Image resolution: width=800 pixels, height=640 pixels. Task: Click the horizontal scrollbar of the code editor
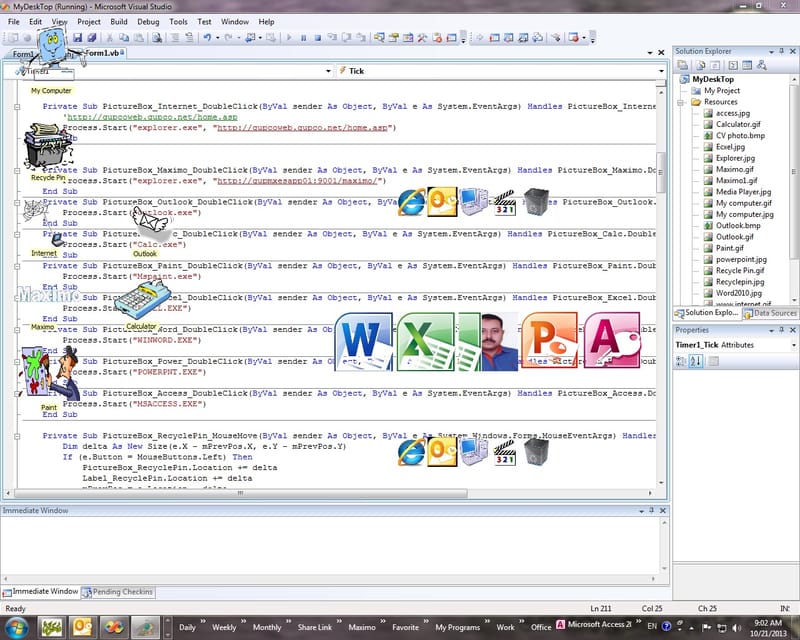(x=240, y=494)
